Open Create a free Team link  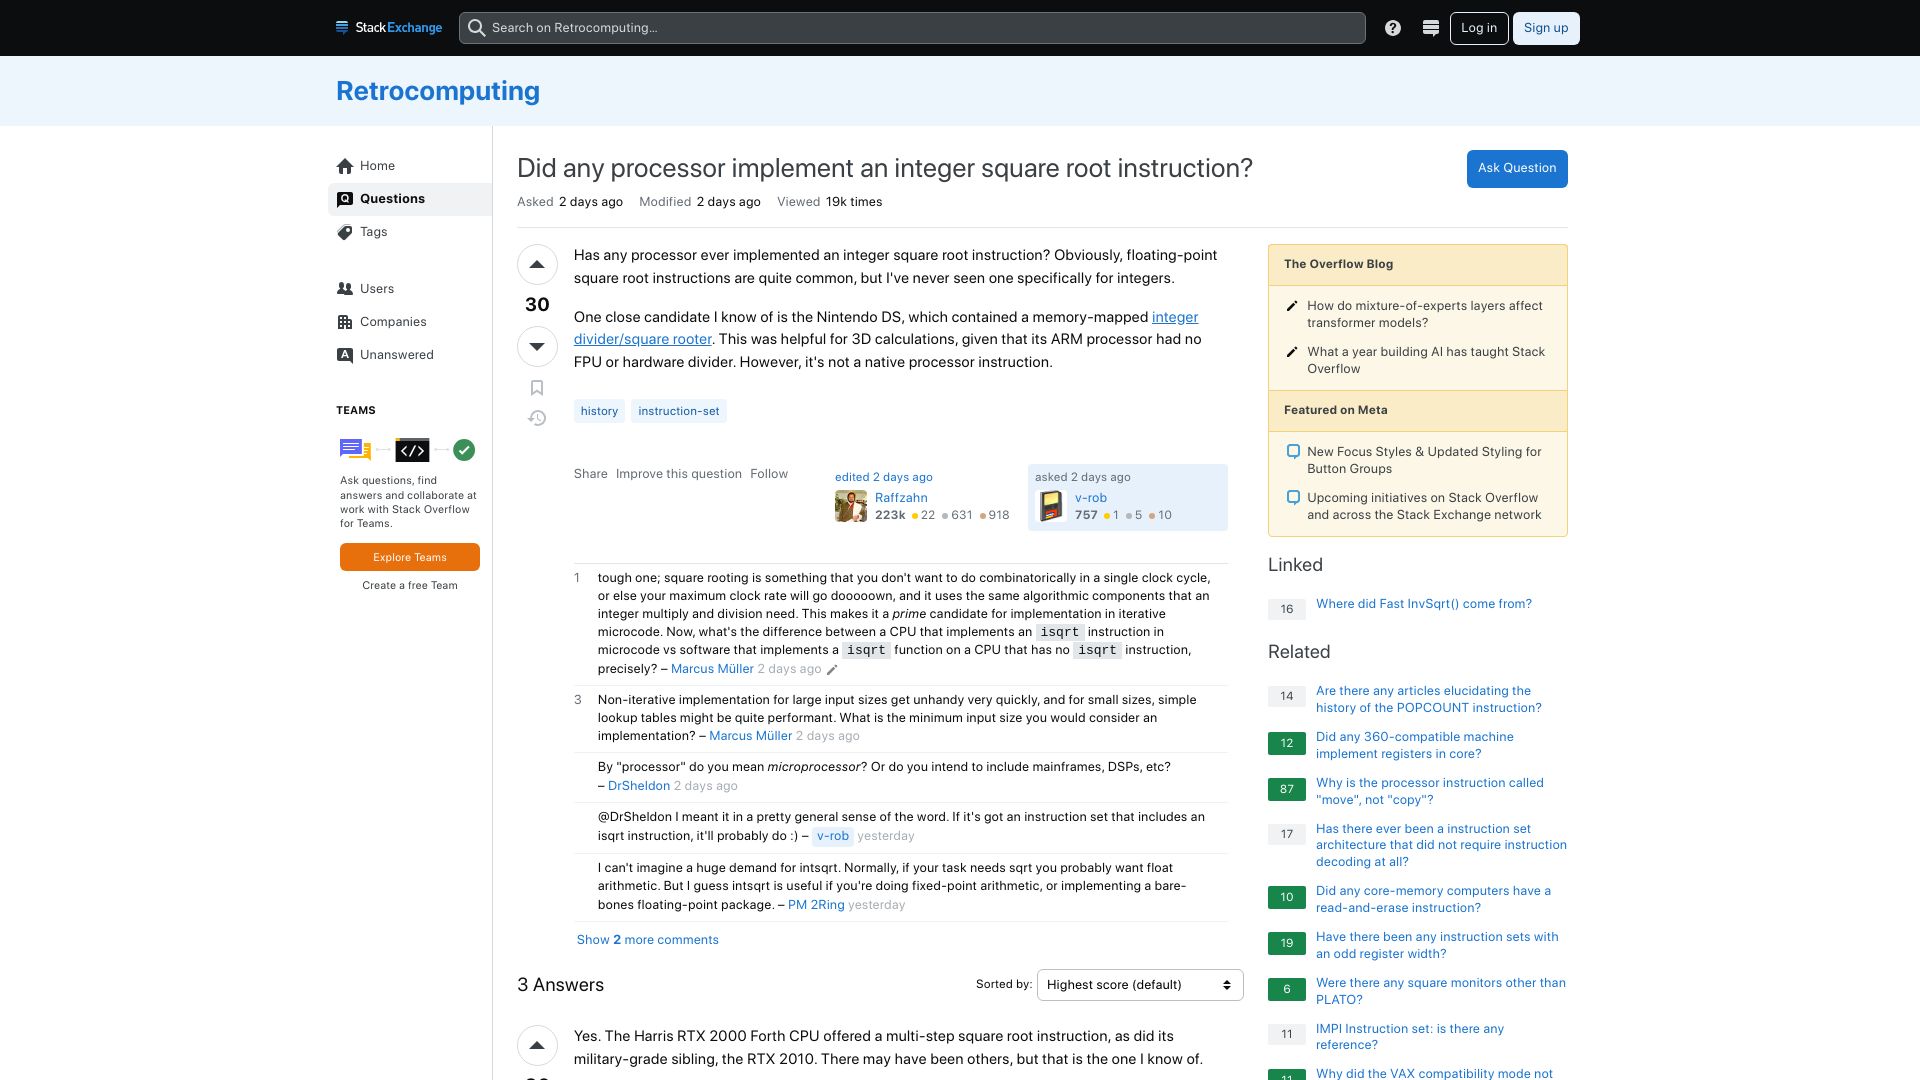410,586
